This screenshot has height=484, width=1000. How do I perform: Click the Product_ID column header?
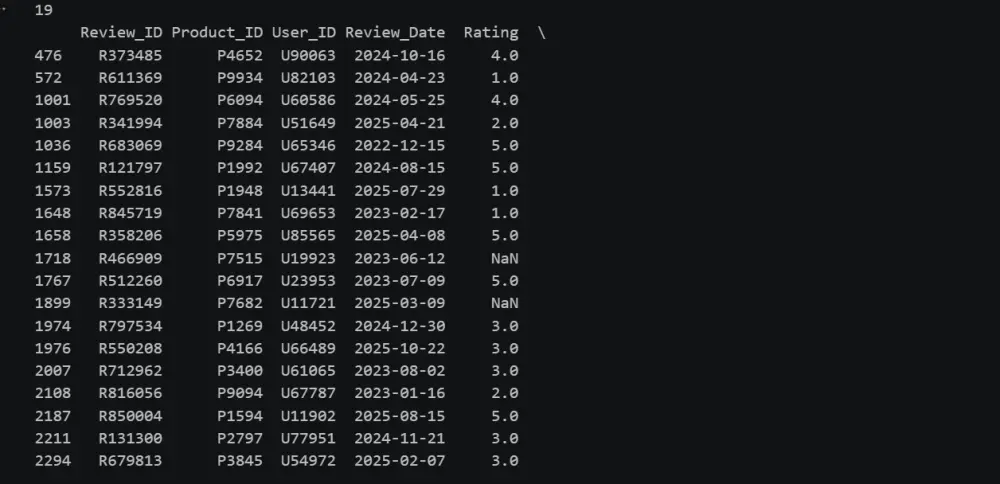point(217,33)
